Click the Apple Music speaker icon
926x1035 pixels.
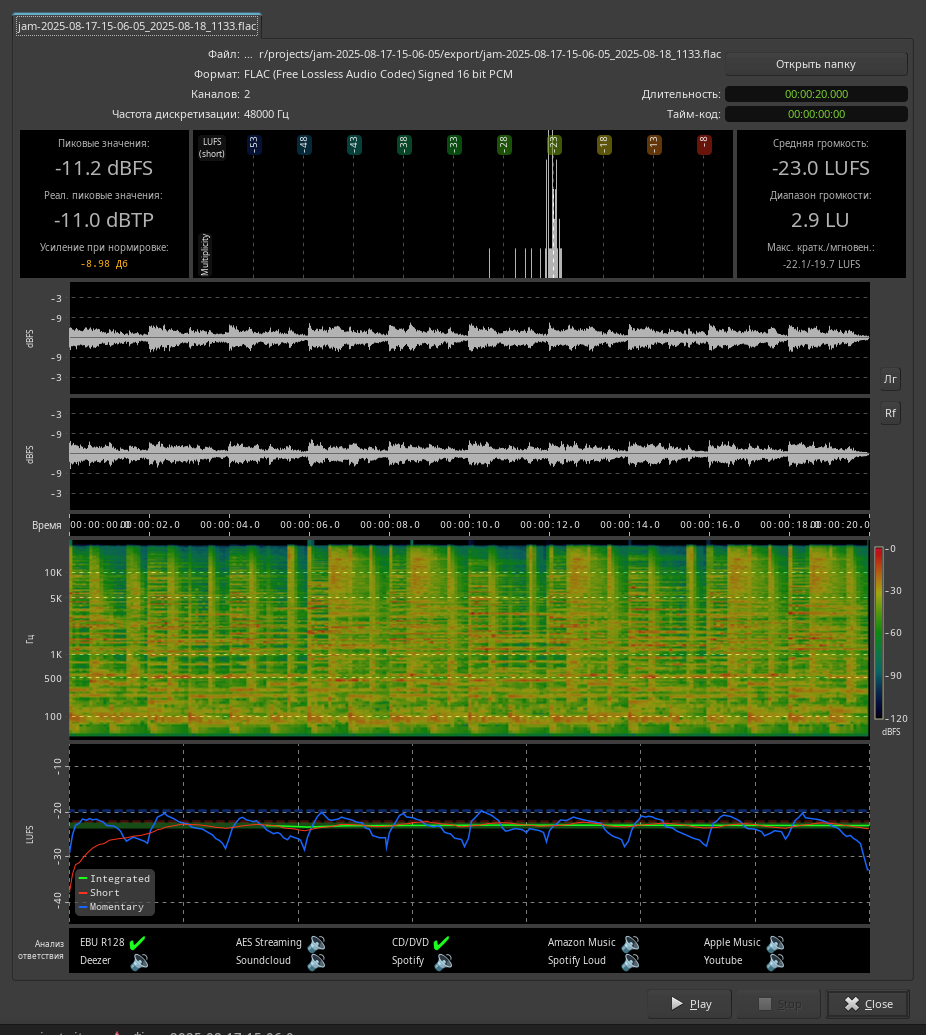[x=776, y=942]
